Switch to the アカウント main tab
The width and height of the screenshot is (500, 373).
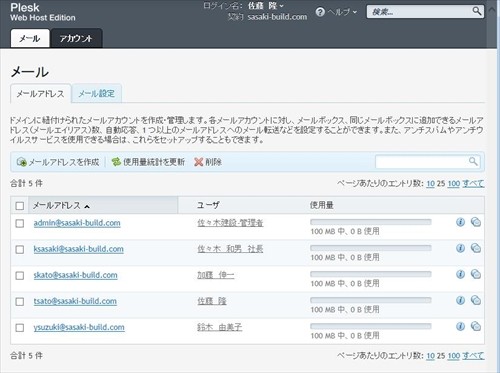point(76,38)
